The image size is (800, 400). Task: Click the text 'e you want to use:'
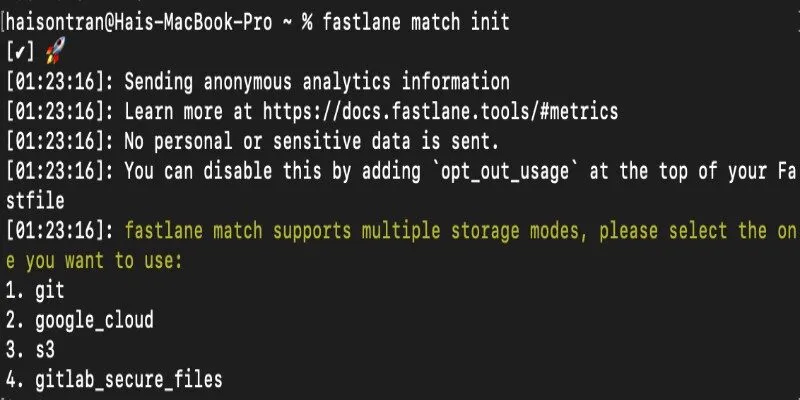[x=94, y=261]
